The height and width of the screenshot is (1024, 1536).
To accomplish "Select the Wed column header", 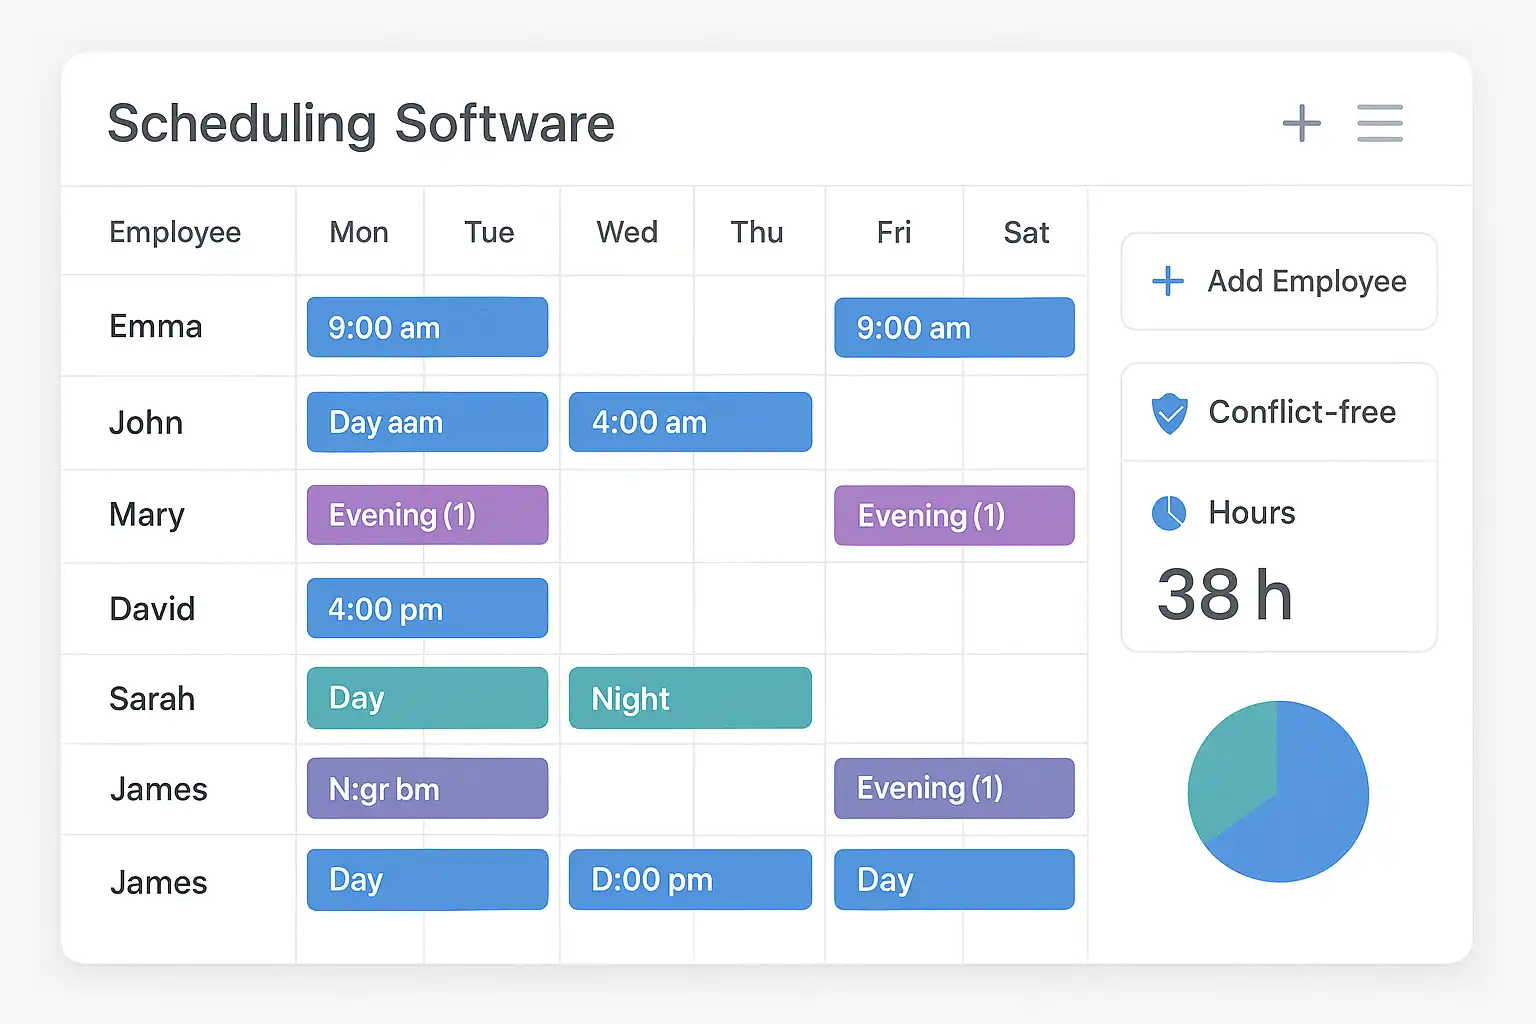I will [x=627, y=232].
